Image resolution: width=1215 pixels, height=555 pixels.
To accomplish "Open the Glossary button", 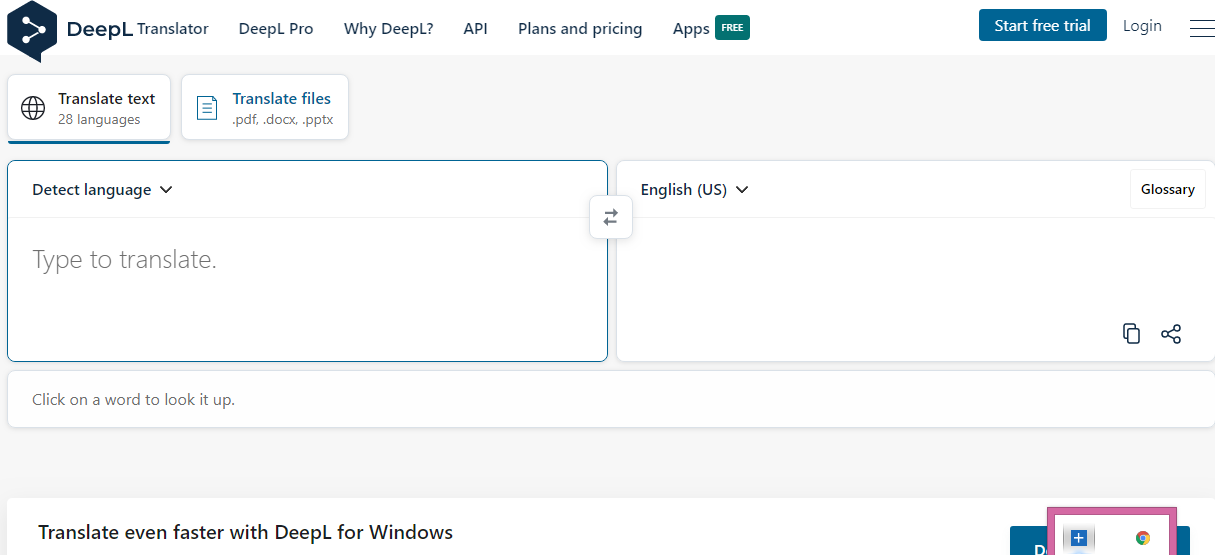I will coord(1167,190).
